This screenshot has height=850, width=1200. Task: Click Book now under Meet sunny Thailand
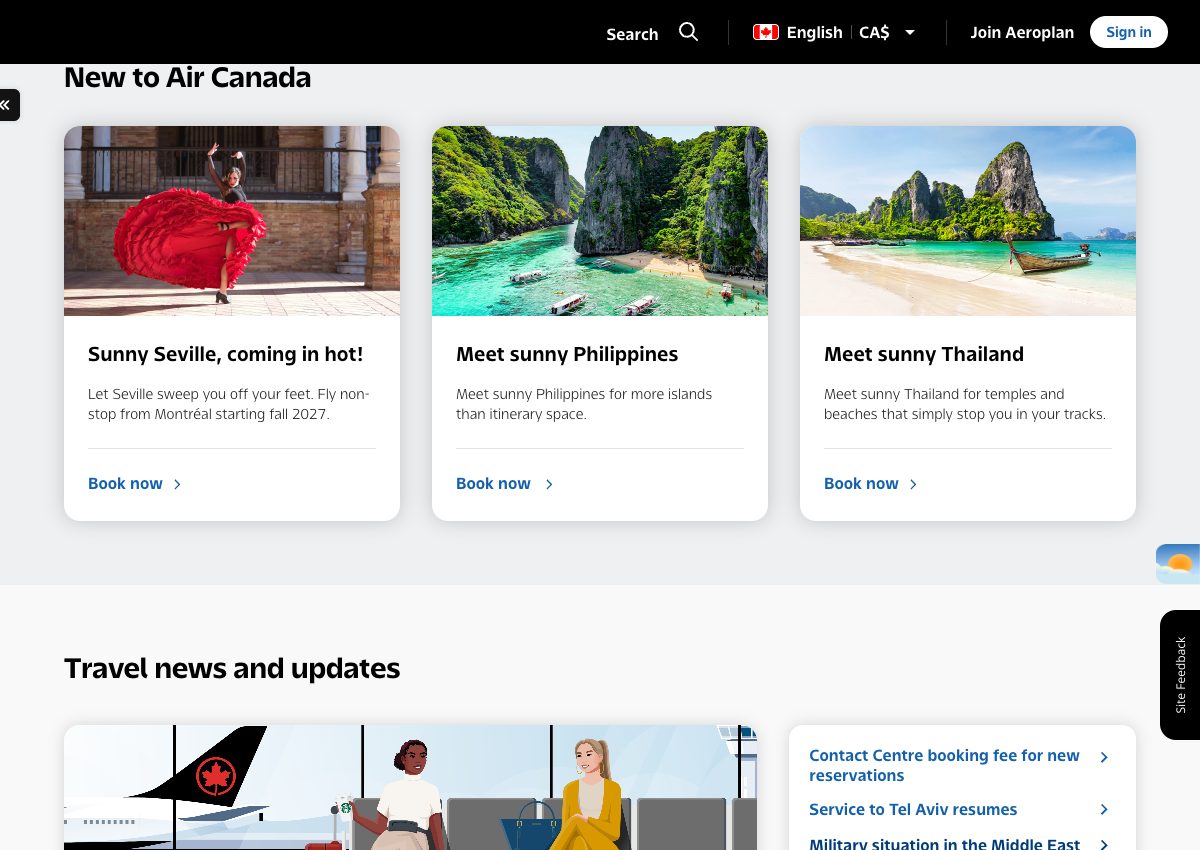click(x=861, y=483)
